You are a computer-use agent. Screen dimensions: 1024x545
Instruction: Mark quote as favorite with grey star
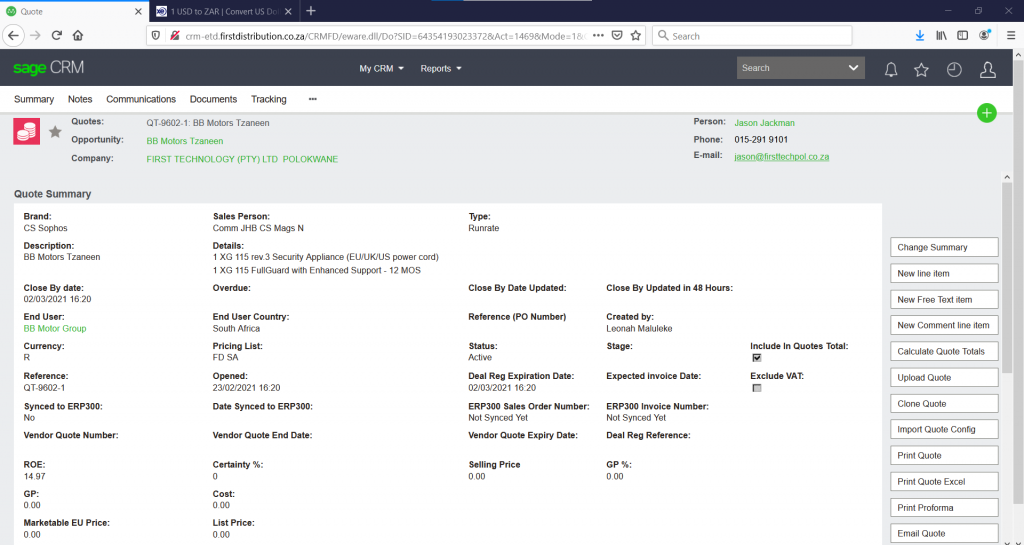coord(55,132)
